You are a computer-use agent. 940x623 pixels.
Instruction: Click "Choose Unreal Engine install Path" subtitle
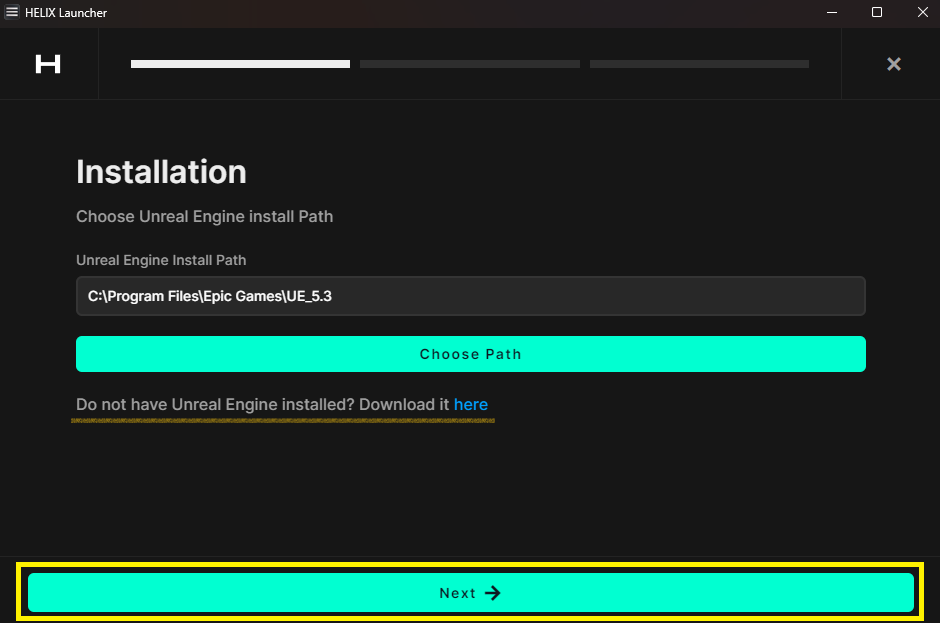click(x=204, y=216)
